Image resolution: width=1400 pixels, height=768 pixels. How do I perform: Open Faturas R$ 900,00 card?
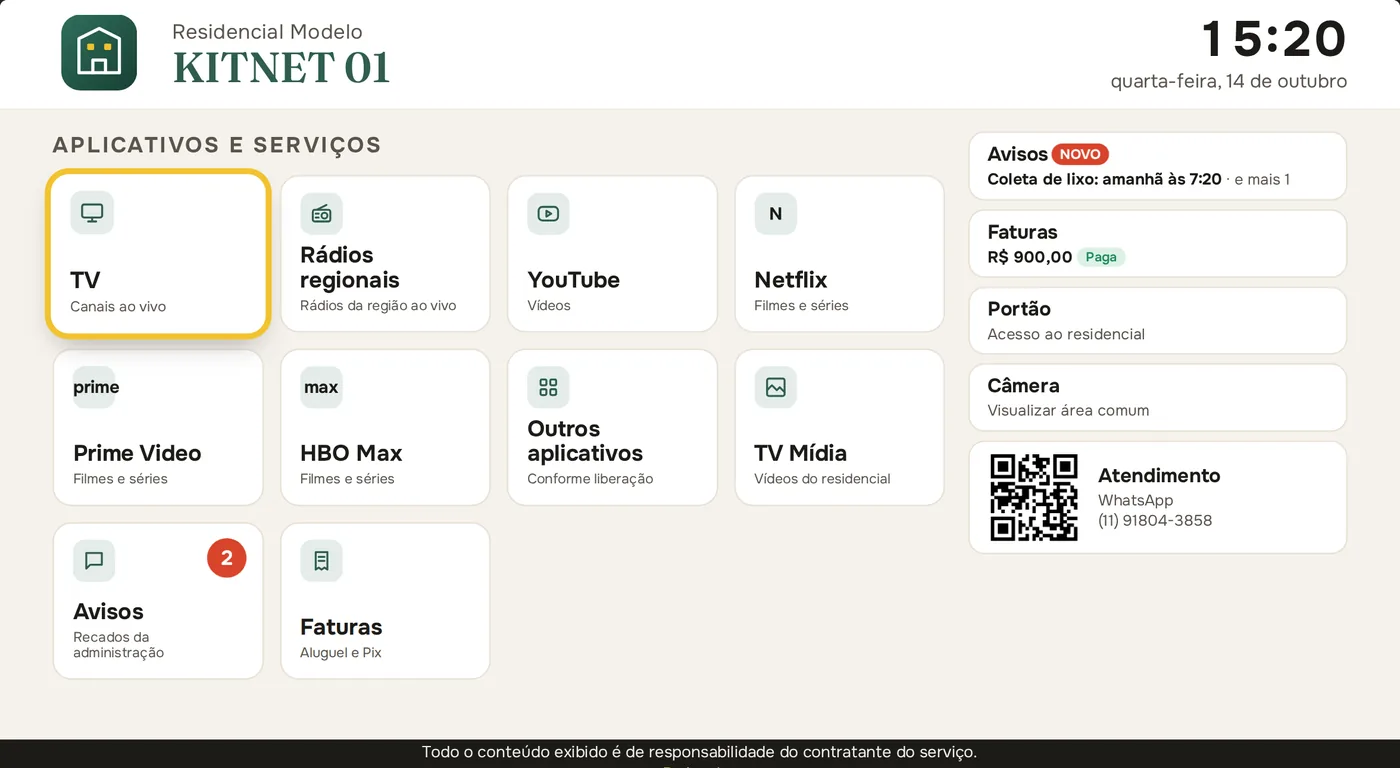tap(1158, 243)
